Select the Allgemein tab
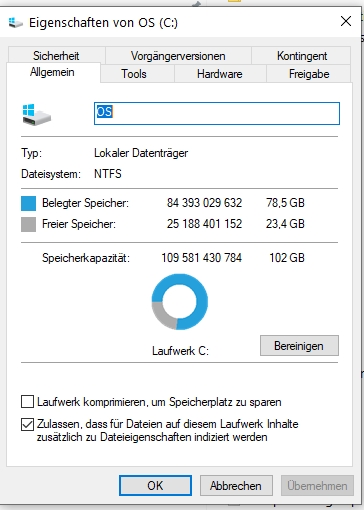This screenshot has width=364, height=510. click(52, 72)
